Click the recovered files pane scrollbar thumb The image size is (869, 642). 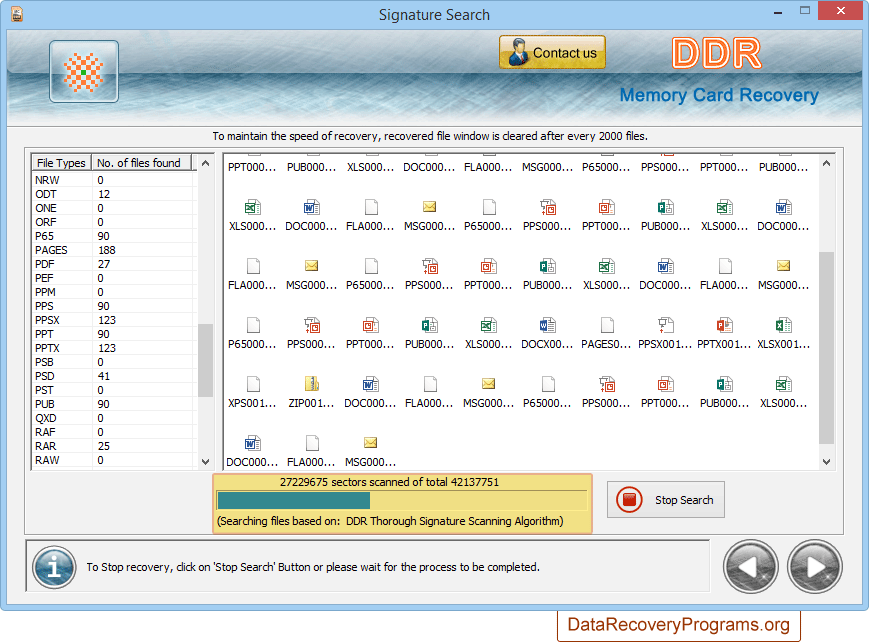[826, 348]
